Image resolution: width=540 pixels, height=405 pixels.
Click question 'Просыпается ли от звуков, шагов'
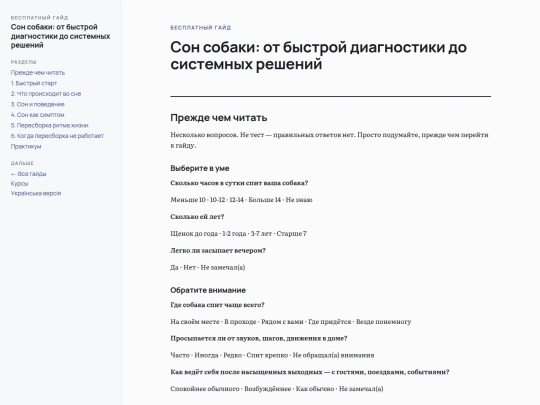click(259, 338)
